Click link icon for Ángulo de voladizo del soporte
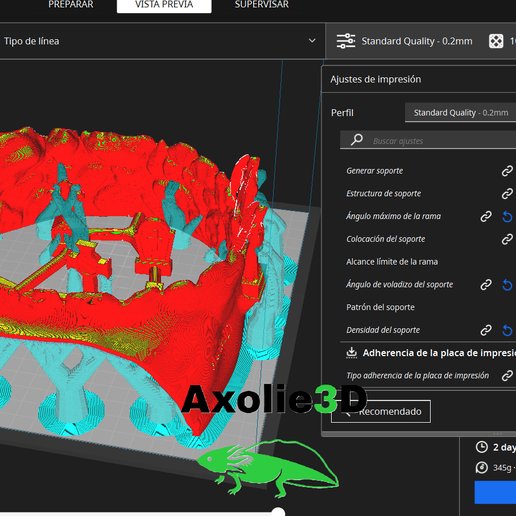The image size is (516, 516). pyautogui.click(x=486, y=285)
